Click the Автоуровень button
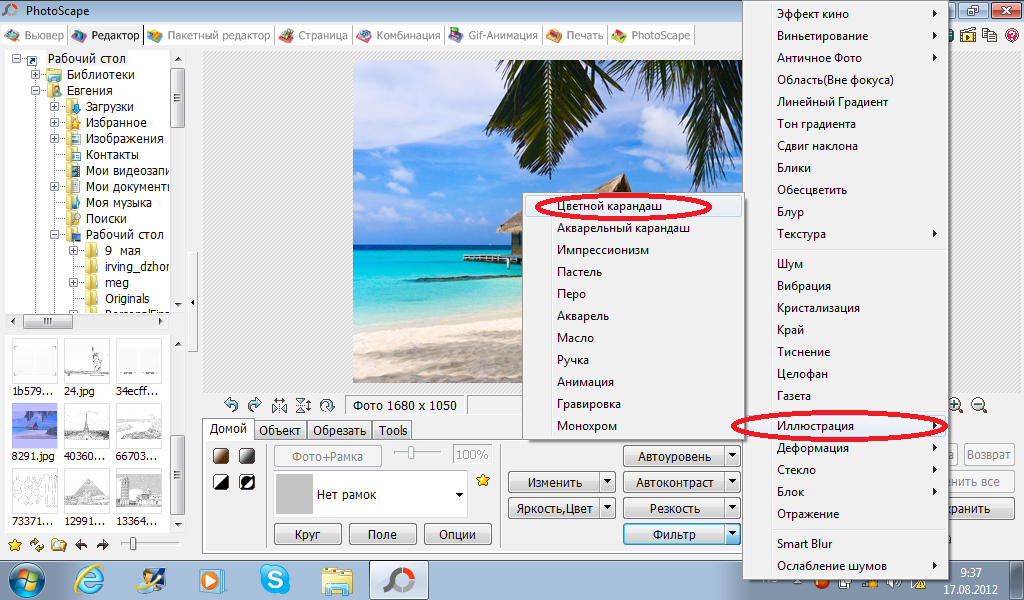1024x600 pixels. 674,456
